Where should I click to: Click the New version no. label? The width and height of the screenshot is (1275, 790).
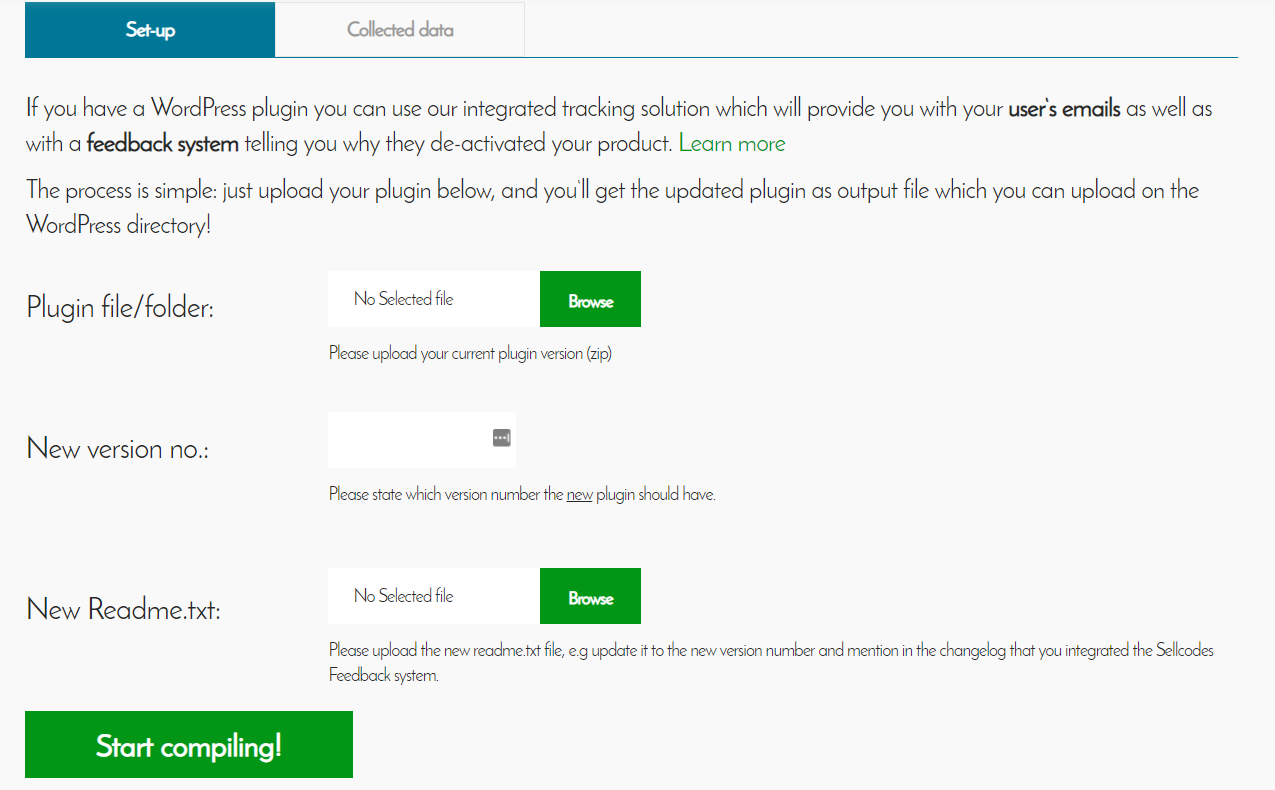point(118,448)
